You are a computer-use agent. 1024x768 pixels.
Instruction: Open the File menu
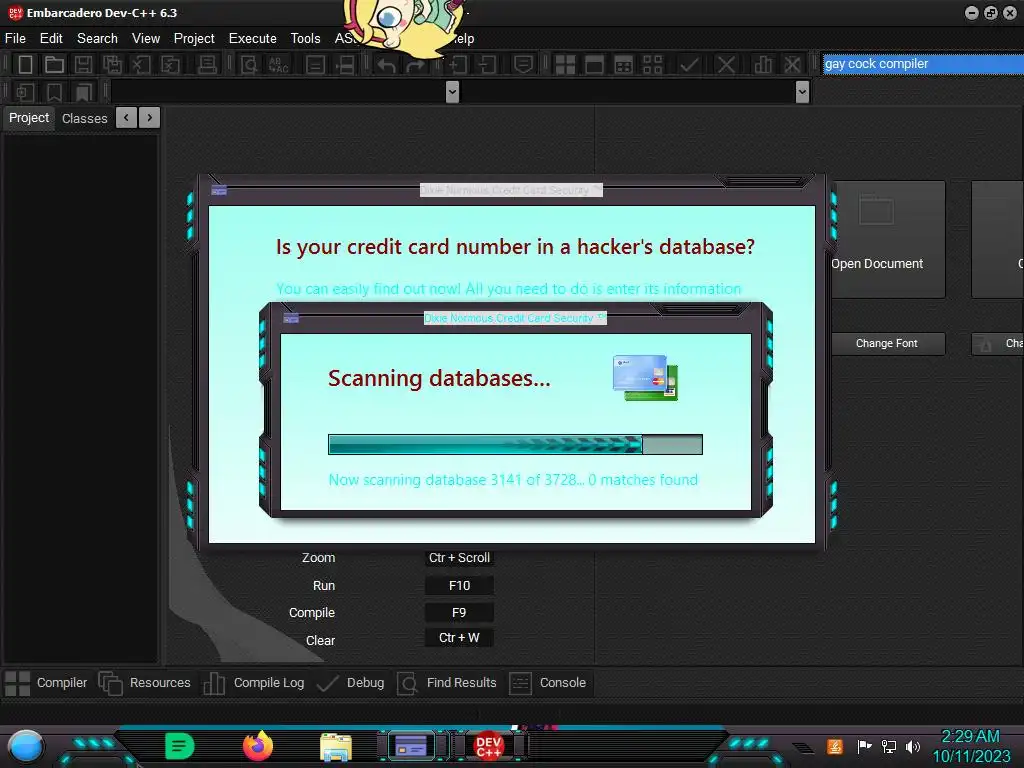[x=15, y=39]
